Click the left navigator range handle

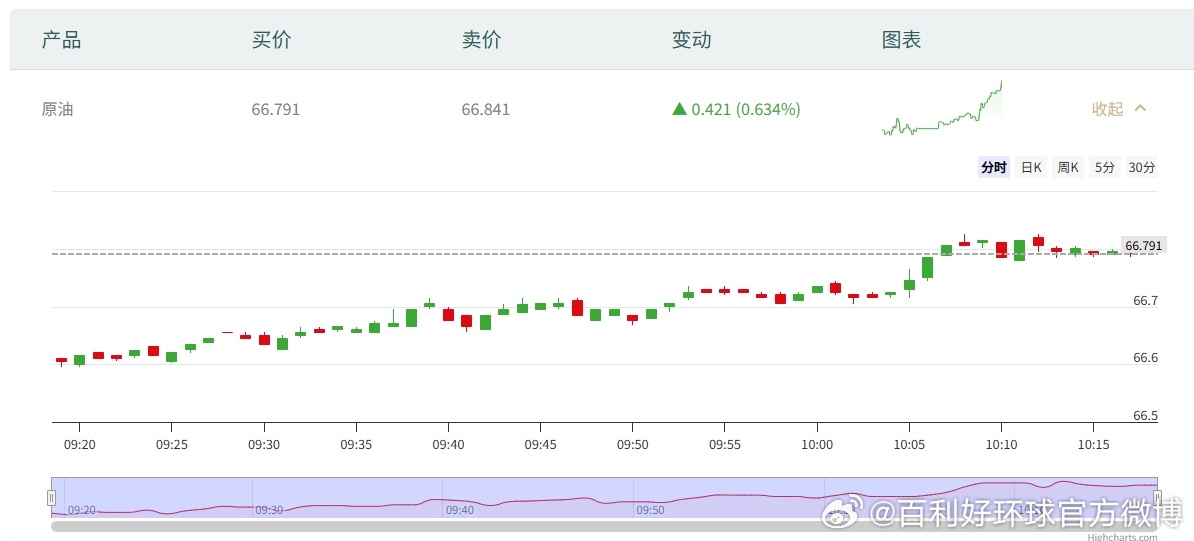coord(51,498)
